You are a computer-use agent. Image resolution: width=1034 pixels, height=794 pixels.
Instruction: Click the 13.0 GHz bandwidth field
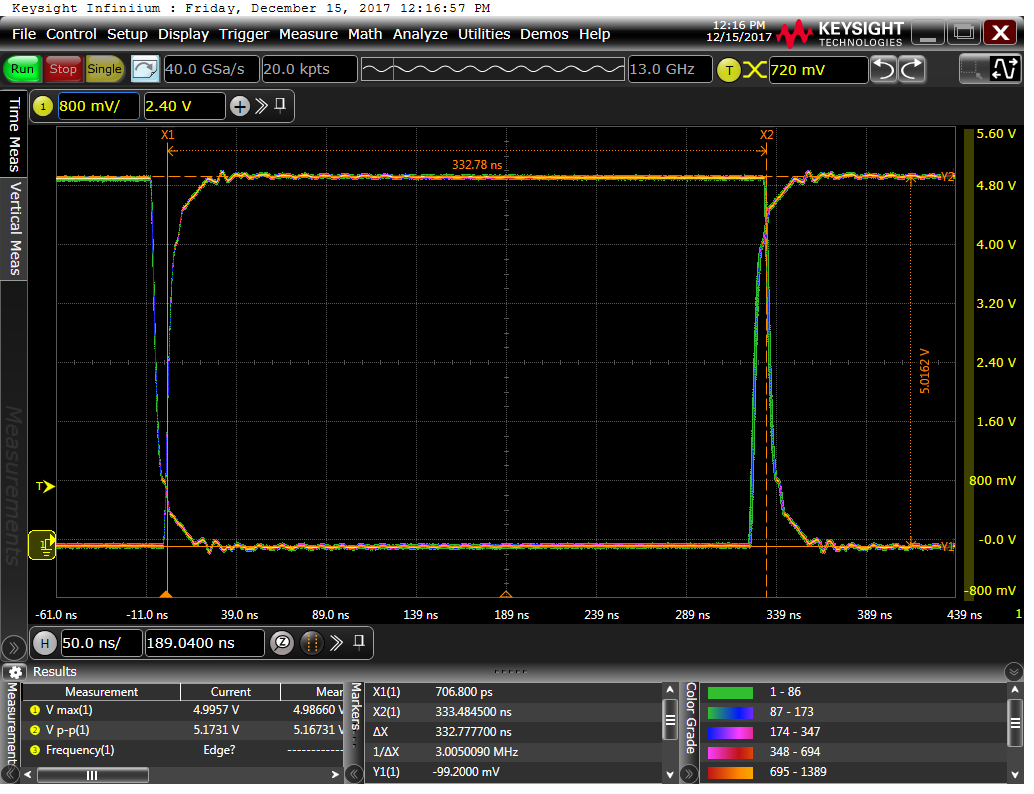pos(669,69)
